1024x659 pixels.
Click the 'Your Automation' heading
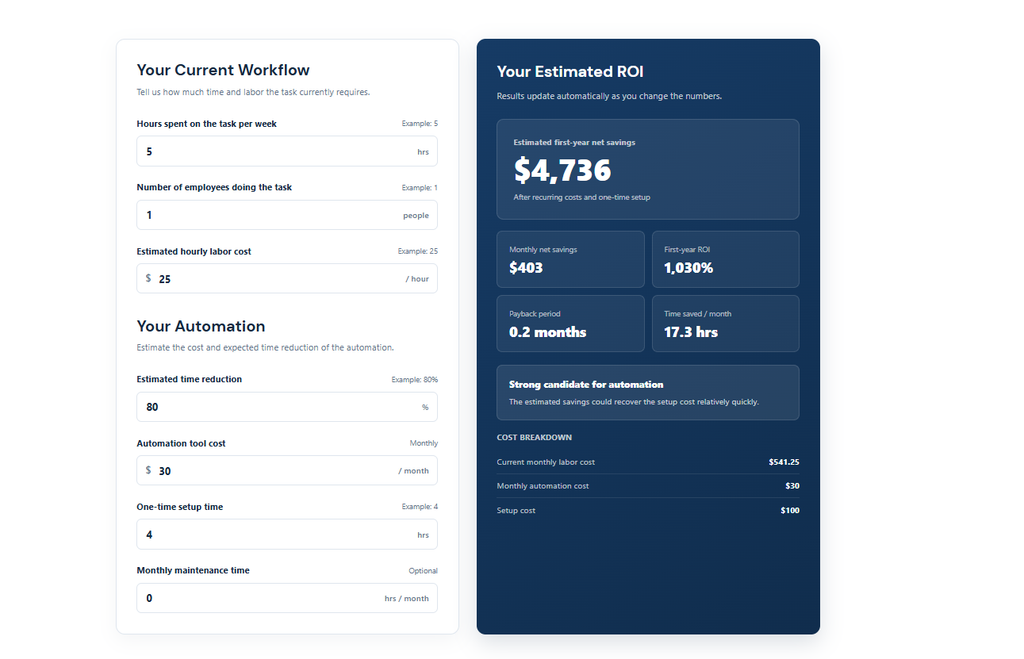[200, 326]
